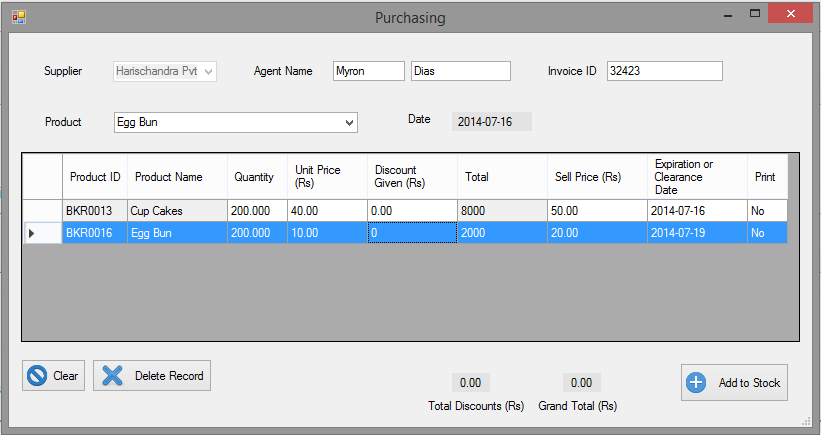Click the Expiration date cell 2014-07-16

click(x=695, y=211)
